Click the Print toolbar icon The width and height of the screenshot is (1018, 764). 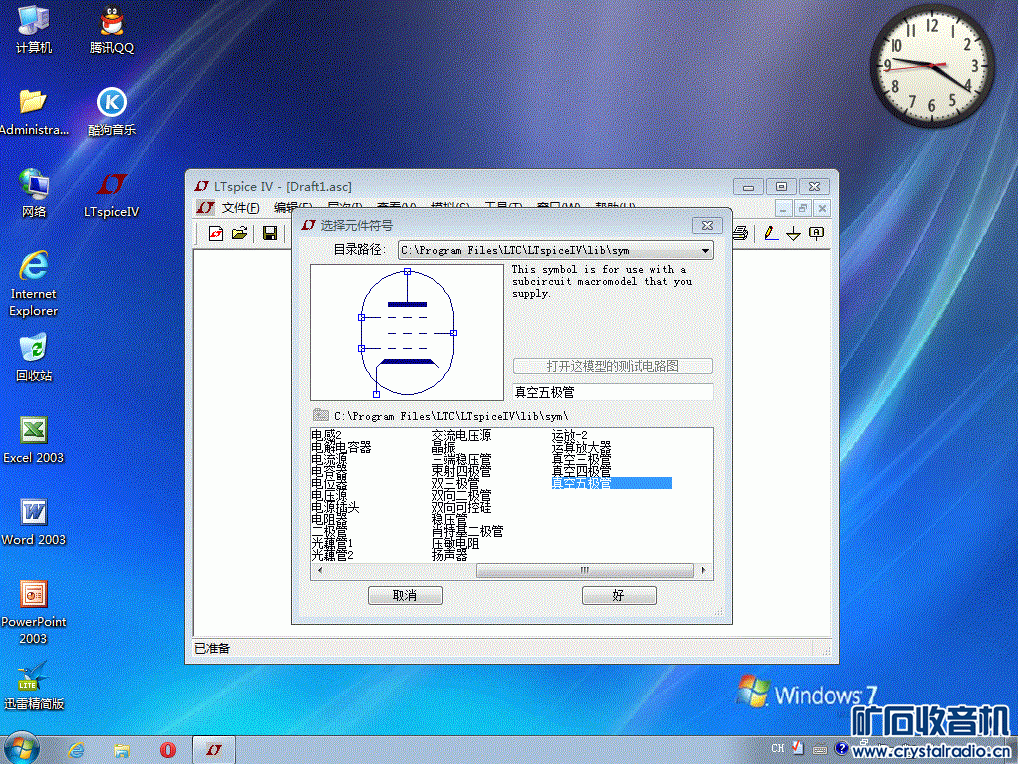pyautogui.click(x=741, y=233)
